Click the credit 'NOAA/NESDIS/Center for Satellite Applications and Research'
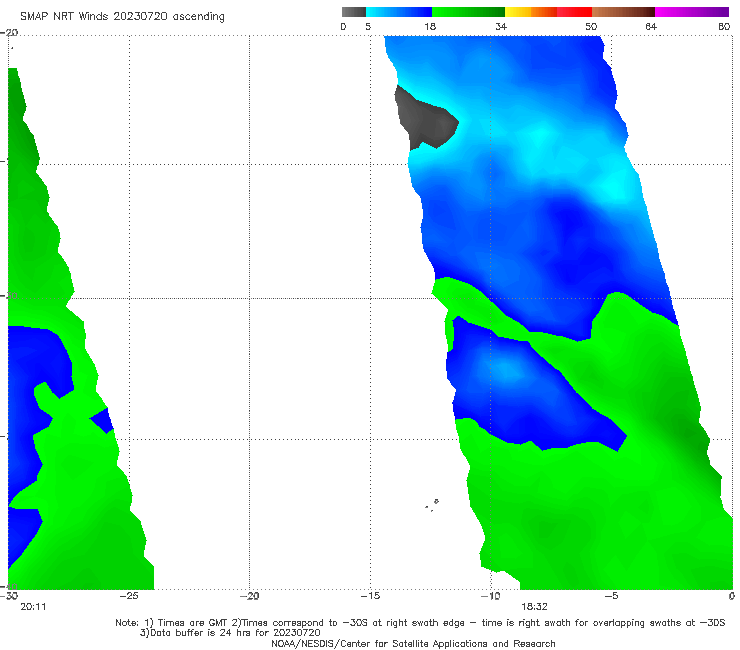 pyautogui.click(x=413, y=644)
